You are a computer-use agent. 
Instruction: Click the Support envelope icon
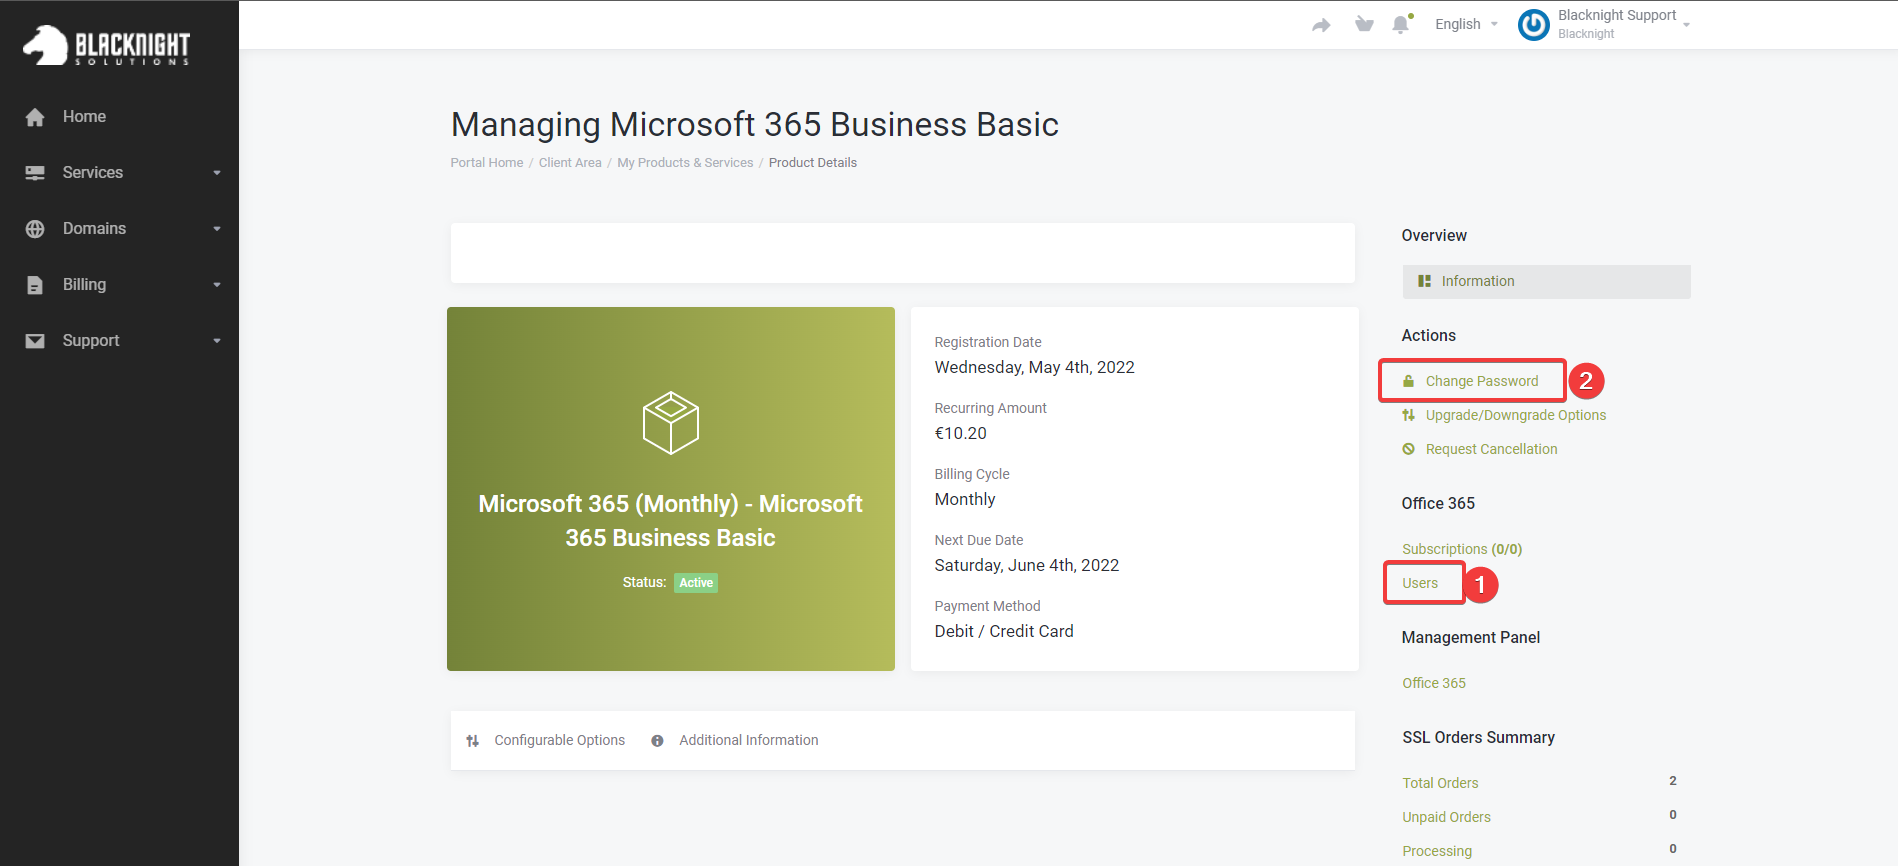(x=35, y=341)
